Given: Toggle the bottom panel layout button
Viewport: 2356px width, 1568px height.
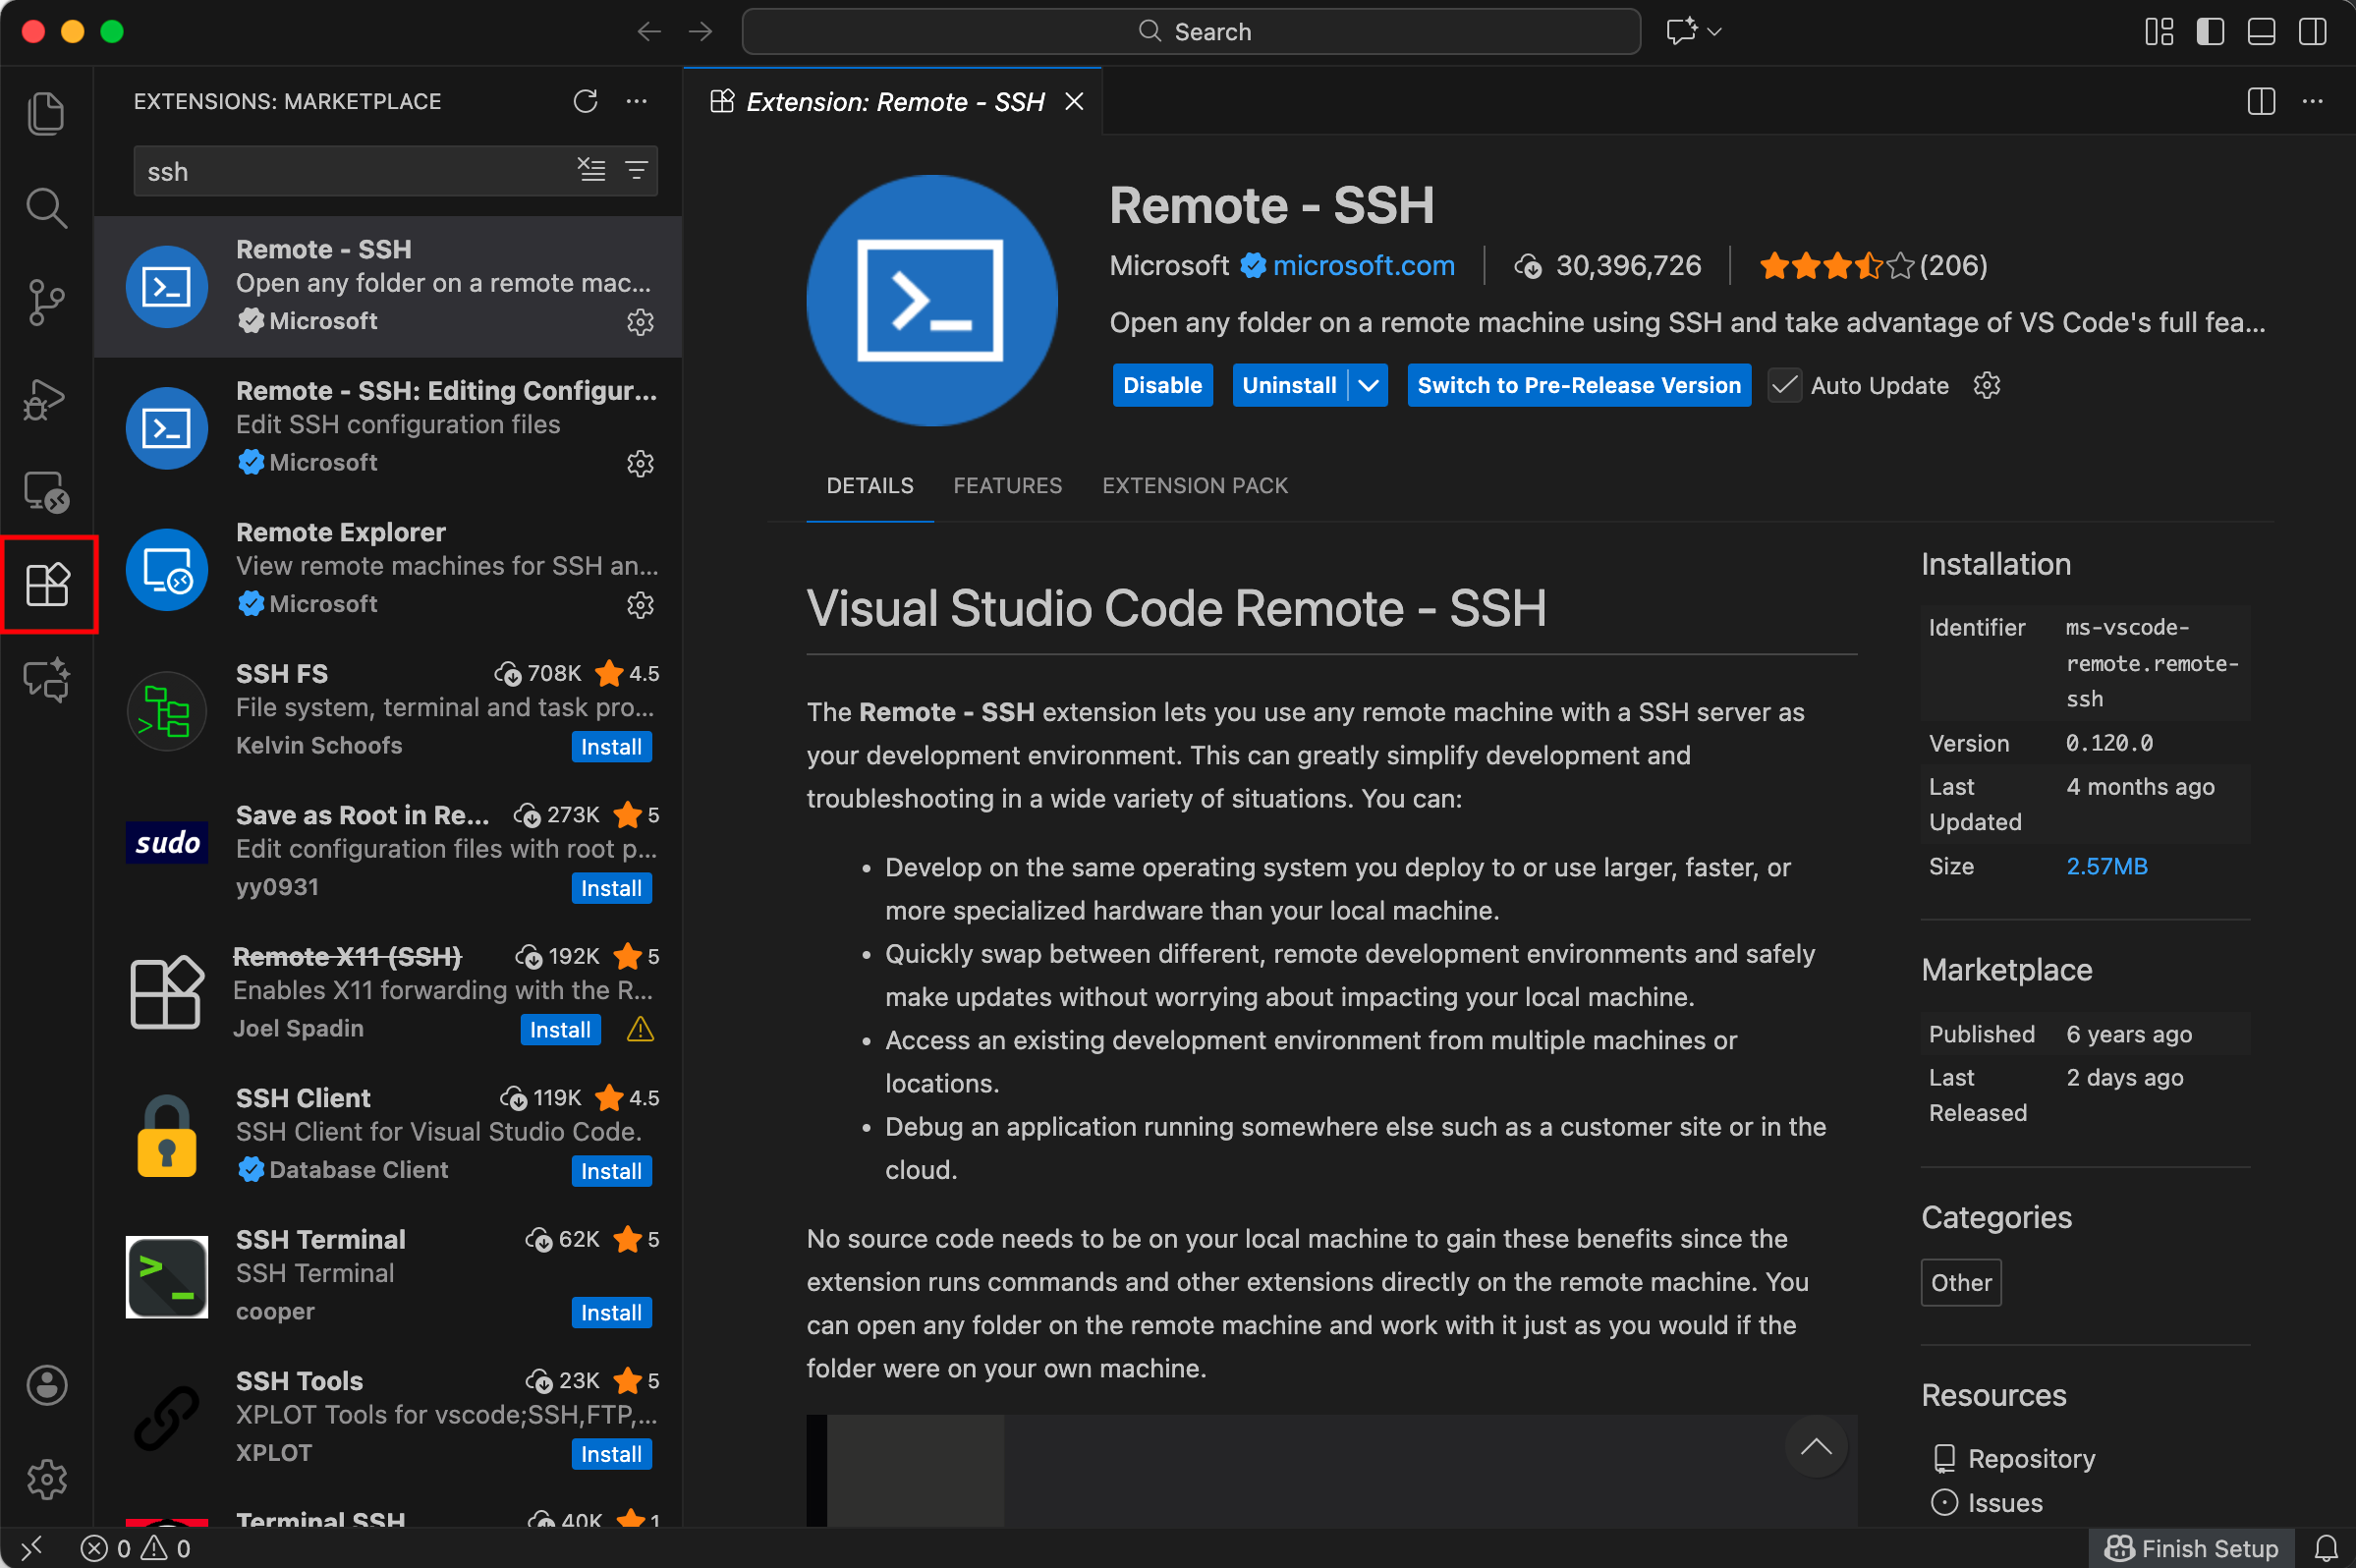Looking at the screenshot, I should coord(2261,32).
